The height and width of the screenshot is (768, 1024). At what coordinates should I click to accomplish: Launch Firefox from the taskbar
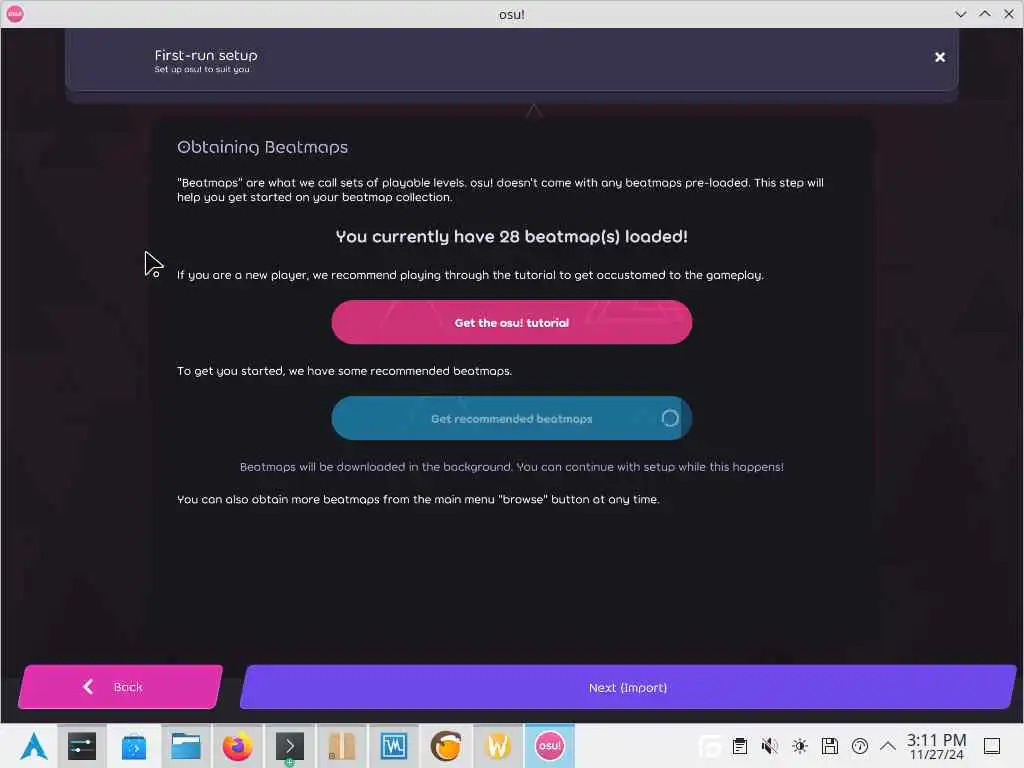pos(238,746)
